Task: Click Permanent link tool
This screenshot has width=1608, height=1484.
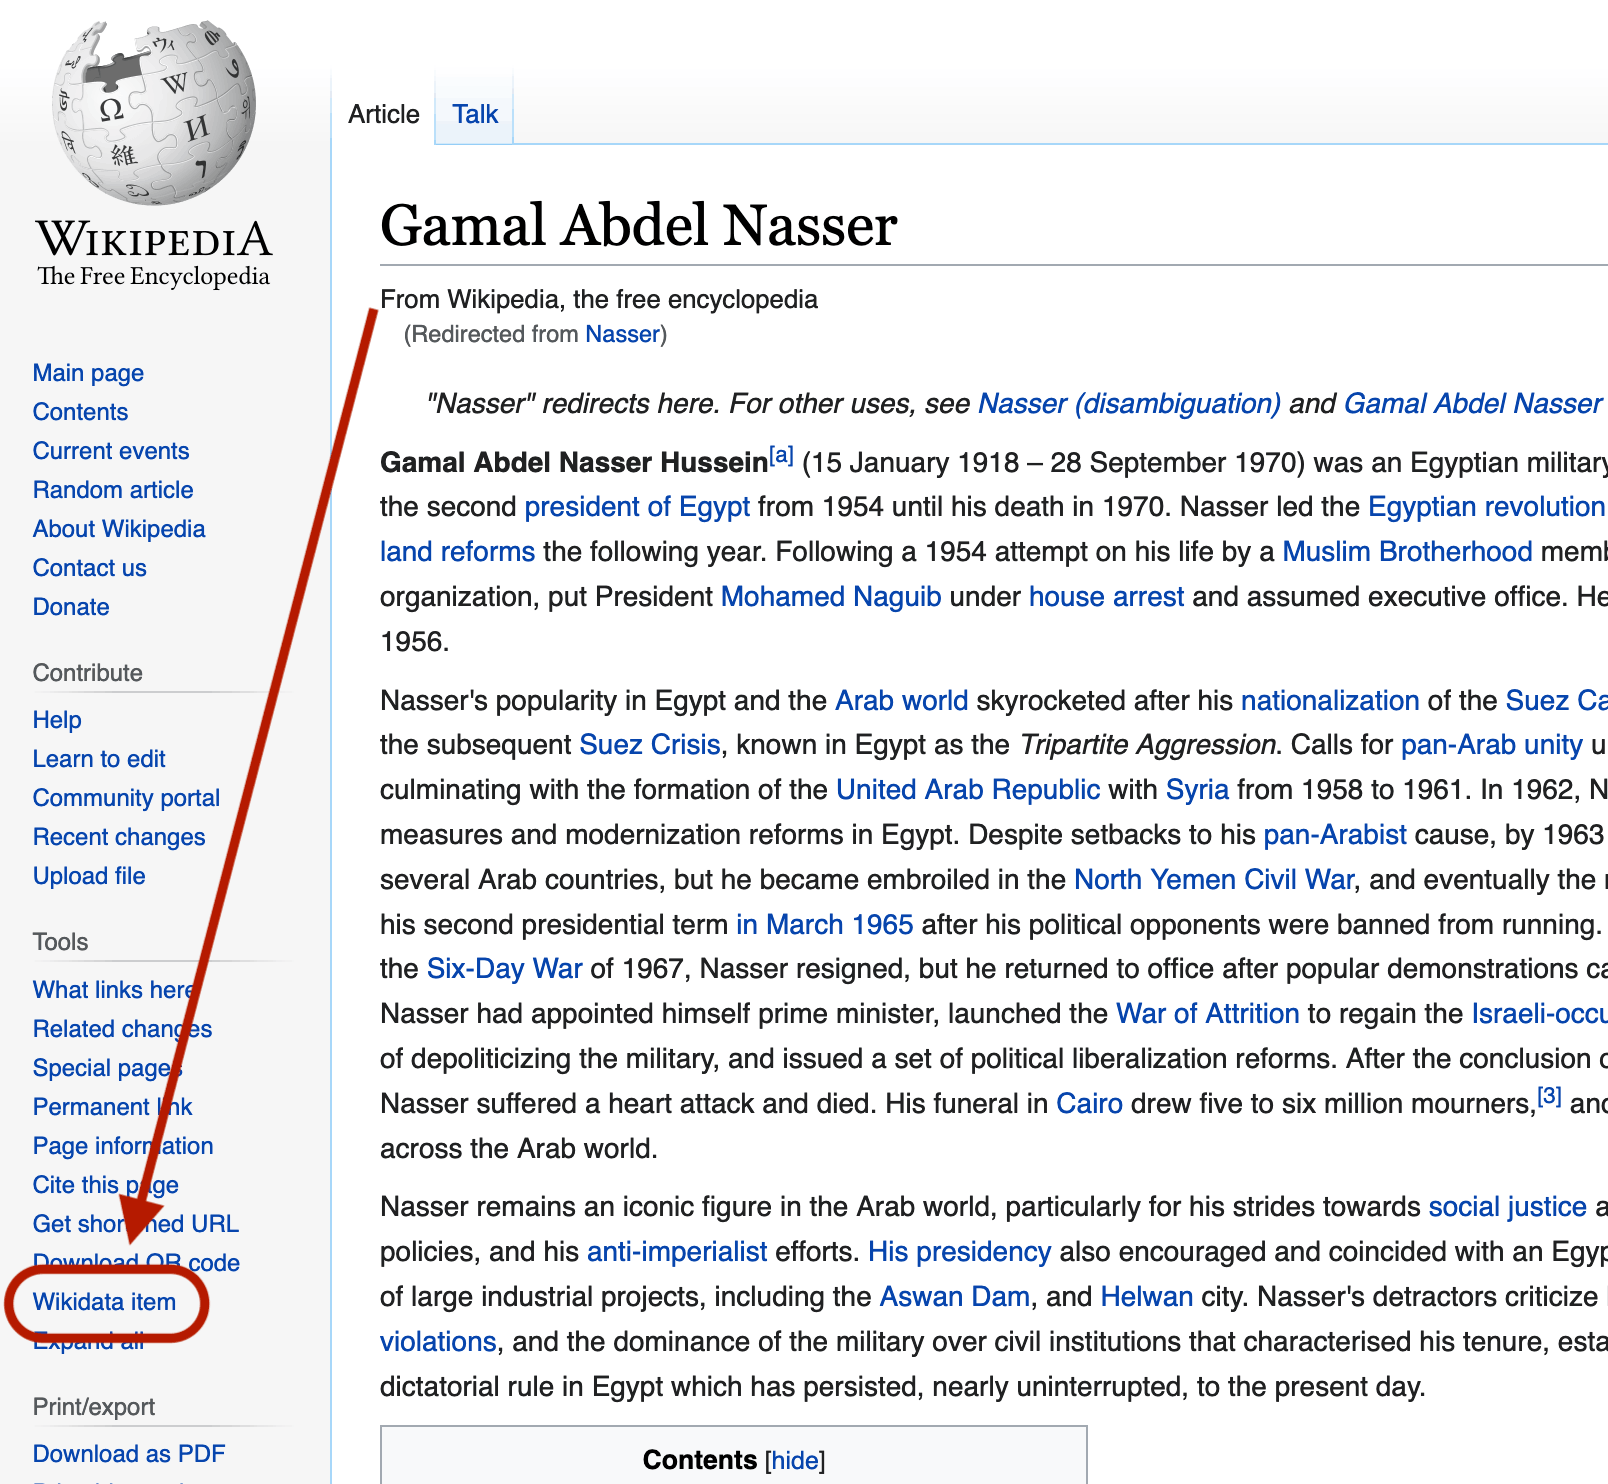Action: pyautogui.click(x=112, y=1107)
